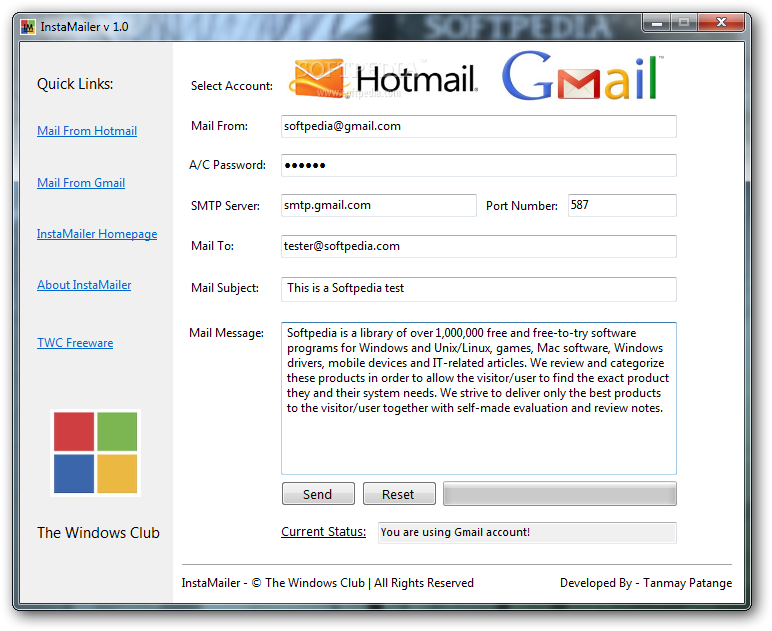Click inside the Mail Message text area
This screenshot has height=631, width=772.
[479, 398]
